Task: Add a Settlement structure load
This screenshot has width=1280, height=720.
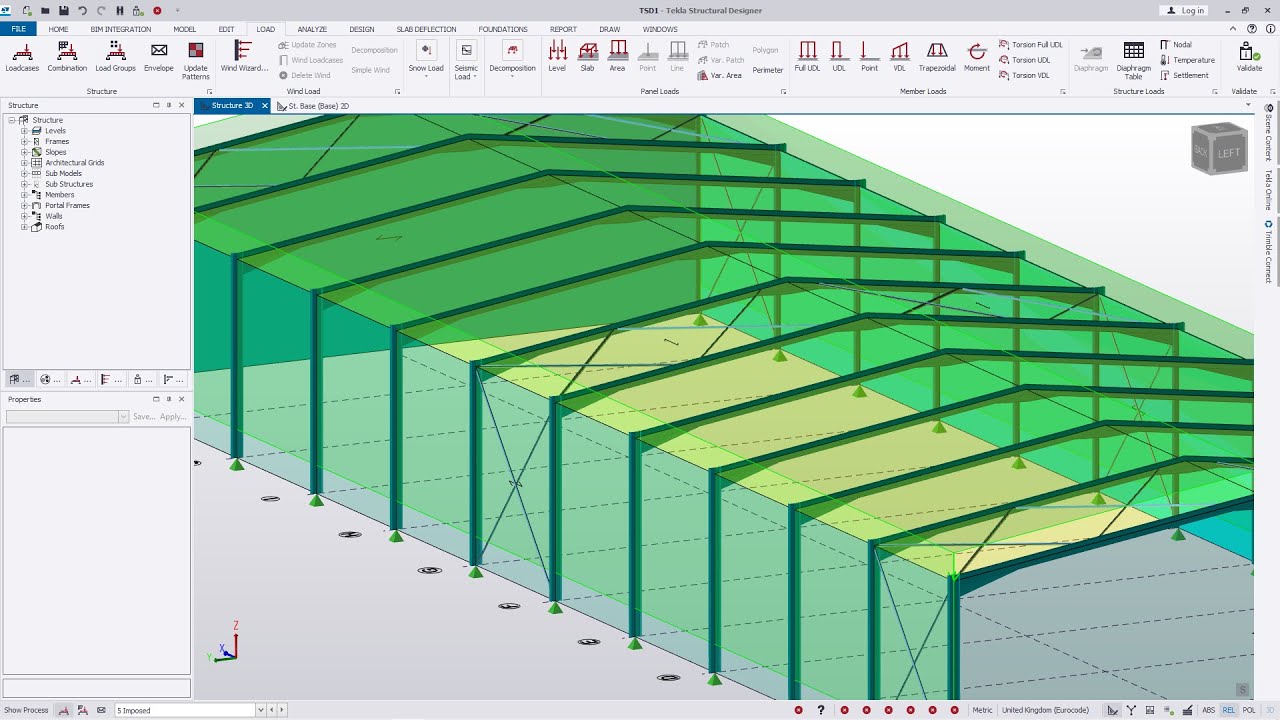Action: 1184,75
